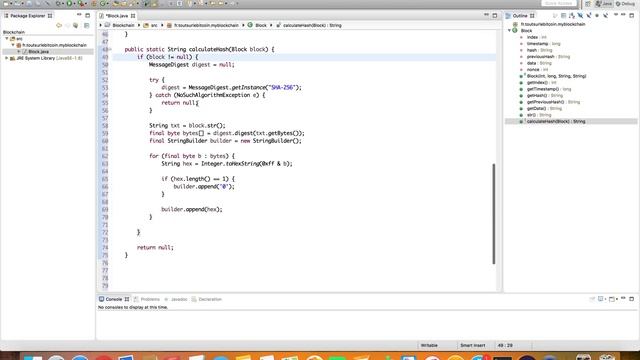
Task: Collapse the fr.toutsurlebitcoin.myblockchain package node
Action: point(13,45)
